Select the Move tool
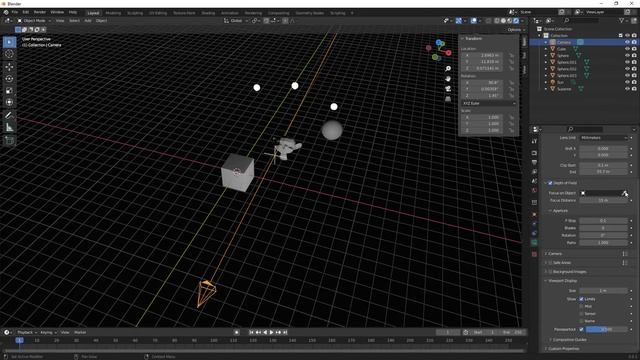The width and height of the screenshot is (640, 360). pos(9,67)
